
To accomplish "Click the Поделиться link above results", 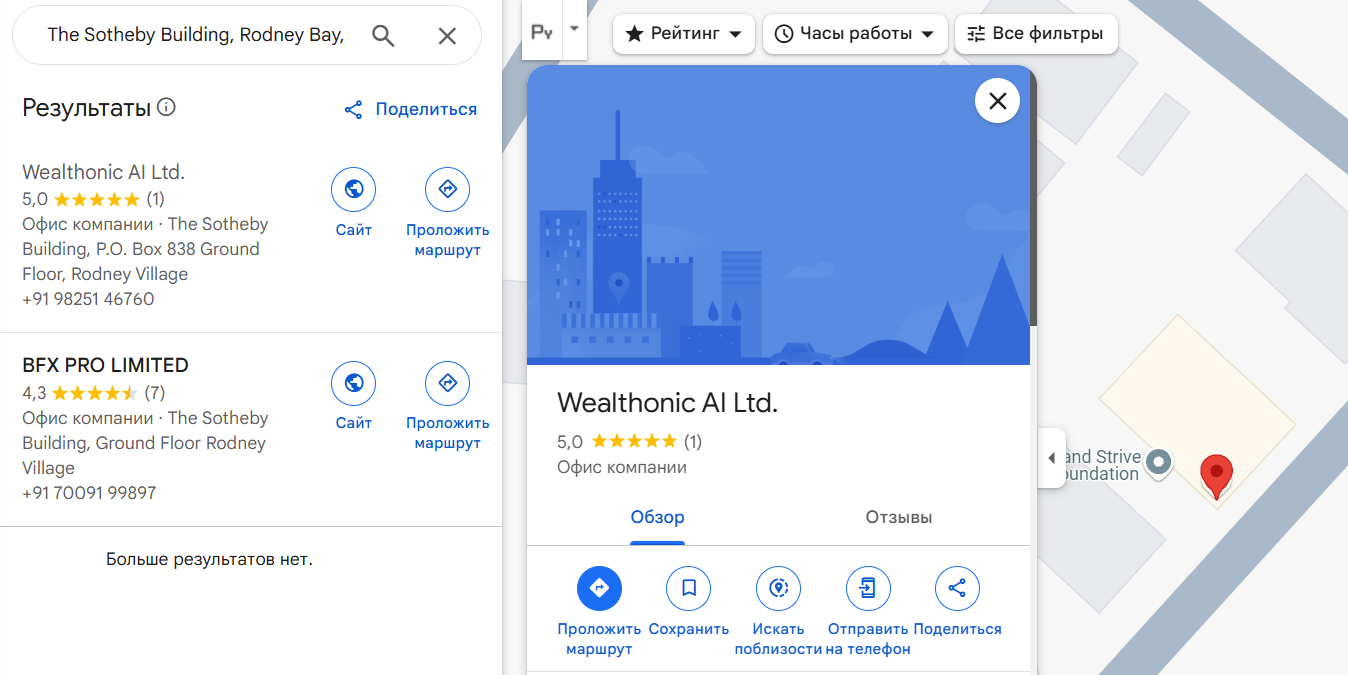I will coord(410,109).
